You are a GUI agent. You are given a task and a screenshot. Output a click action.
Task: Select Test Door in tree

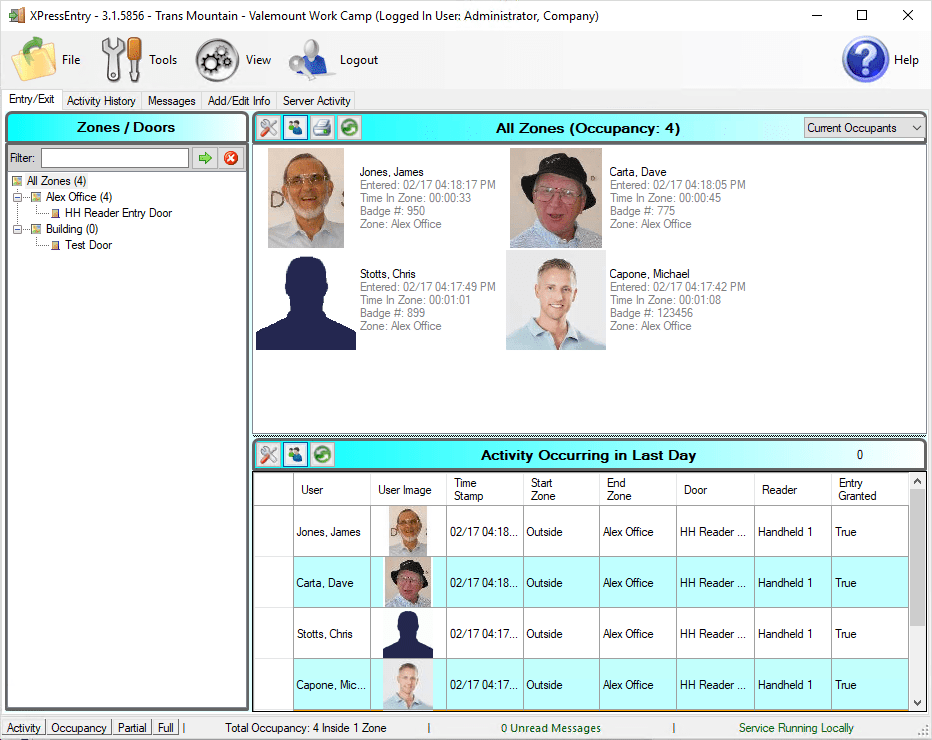pyautogui.click(x=89, y=245)
